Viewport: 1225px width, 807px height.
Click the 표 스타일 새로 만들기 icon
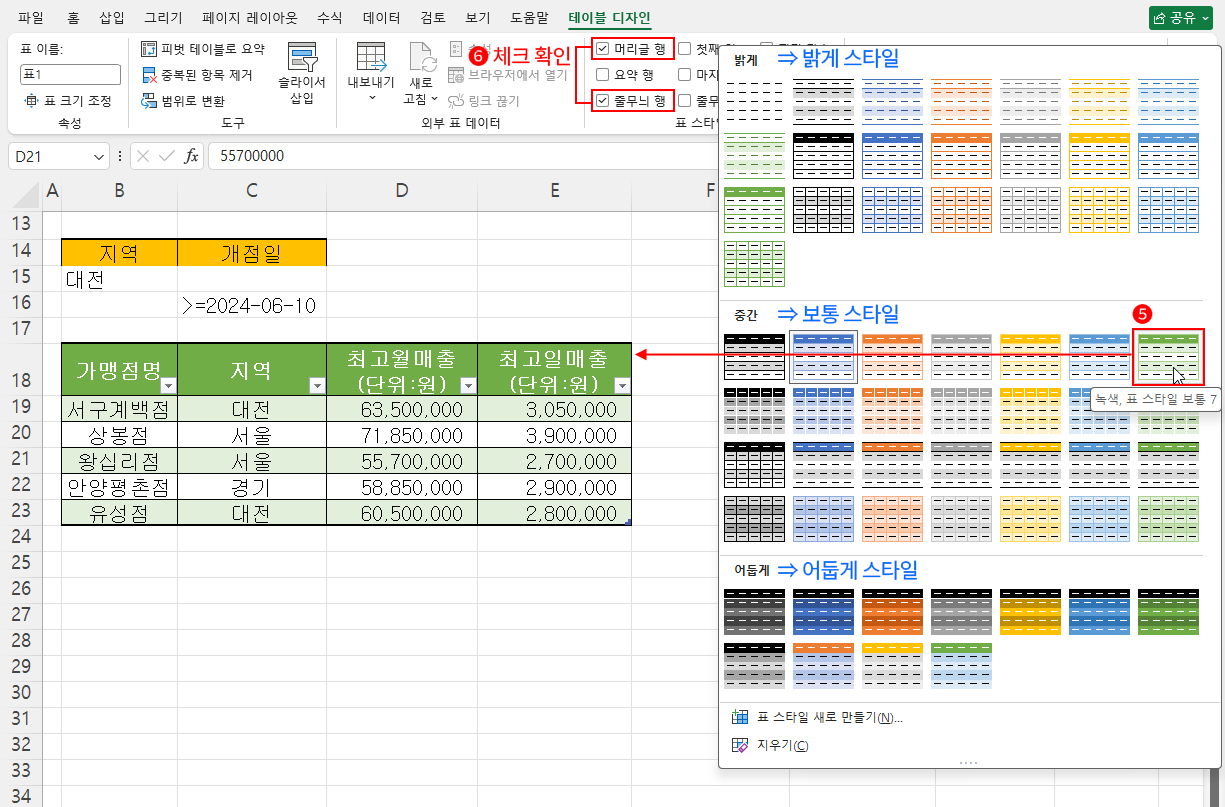pos(741,717)
